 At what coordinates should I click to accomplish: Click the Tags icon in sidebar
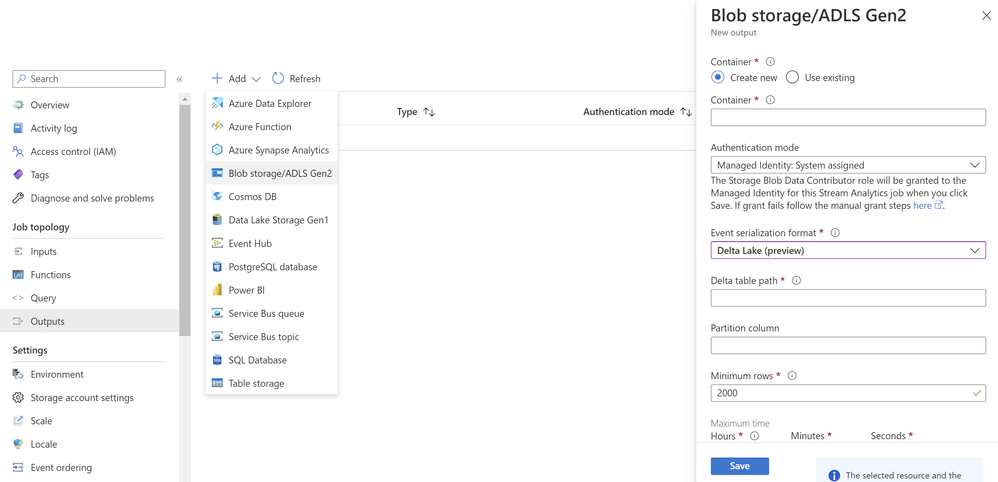pos(18,175)
